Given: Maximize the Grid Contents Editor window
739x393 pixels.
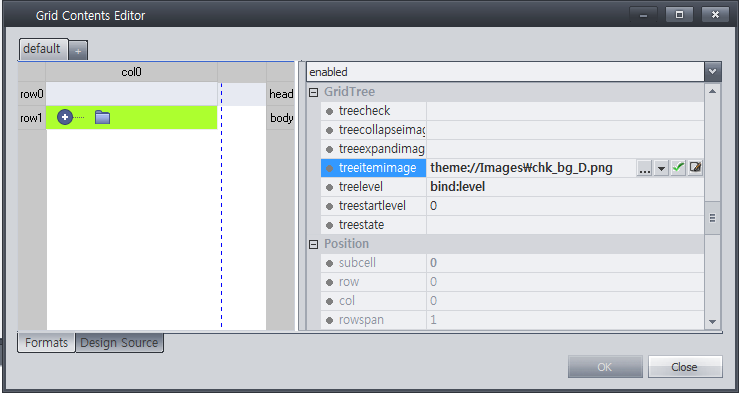Looking at the screenshot, I should pyautogui.click(x=679, y=15).
